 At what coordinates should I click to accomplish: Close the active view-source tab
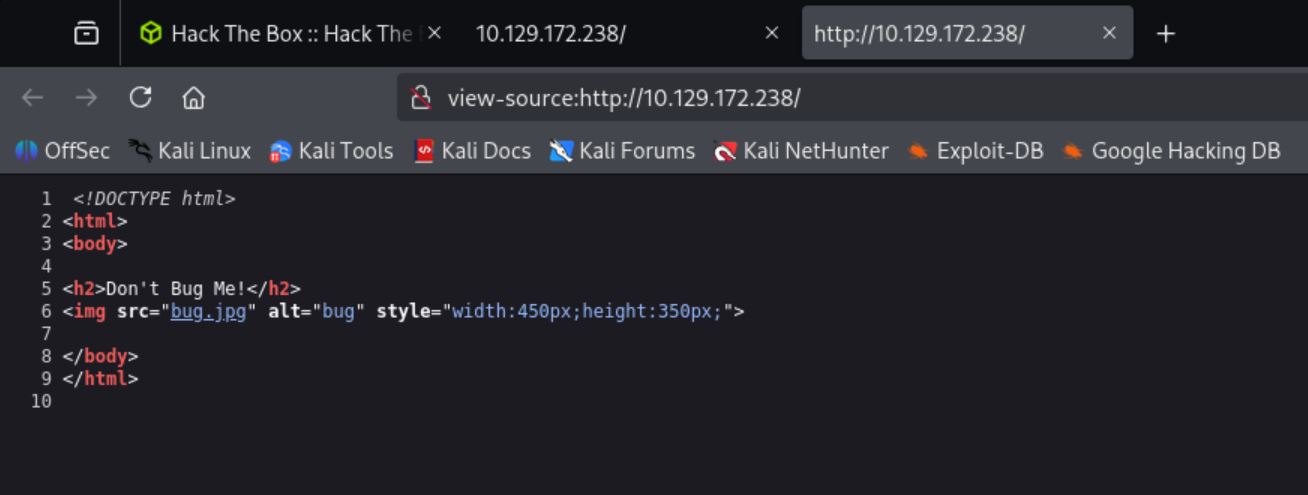[x=1109, y=33]
